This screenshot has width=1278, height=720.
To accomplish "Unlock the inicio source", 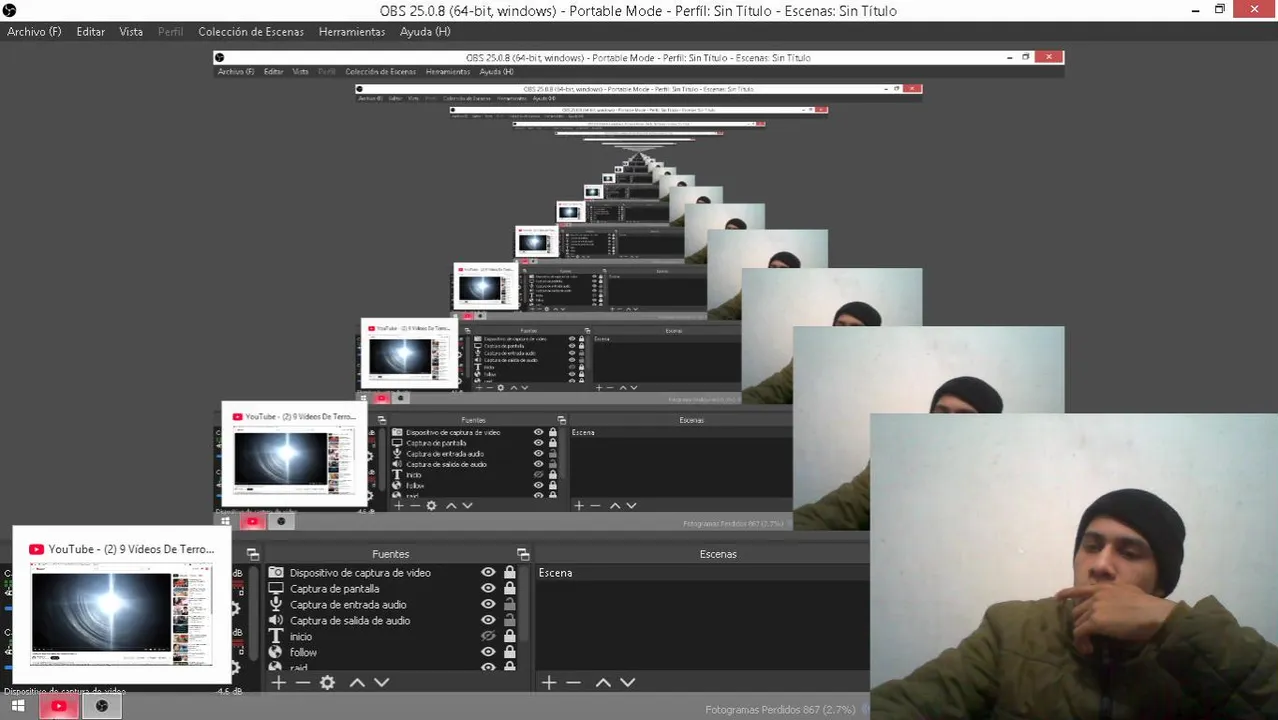I will (509, 637).
